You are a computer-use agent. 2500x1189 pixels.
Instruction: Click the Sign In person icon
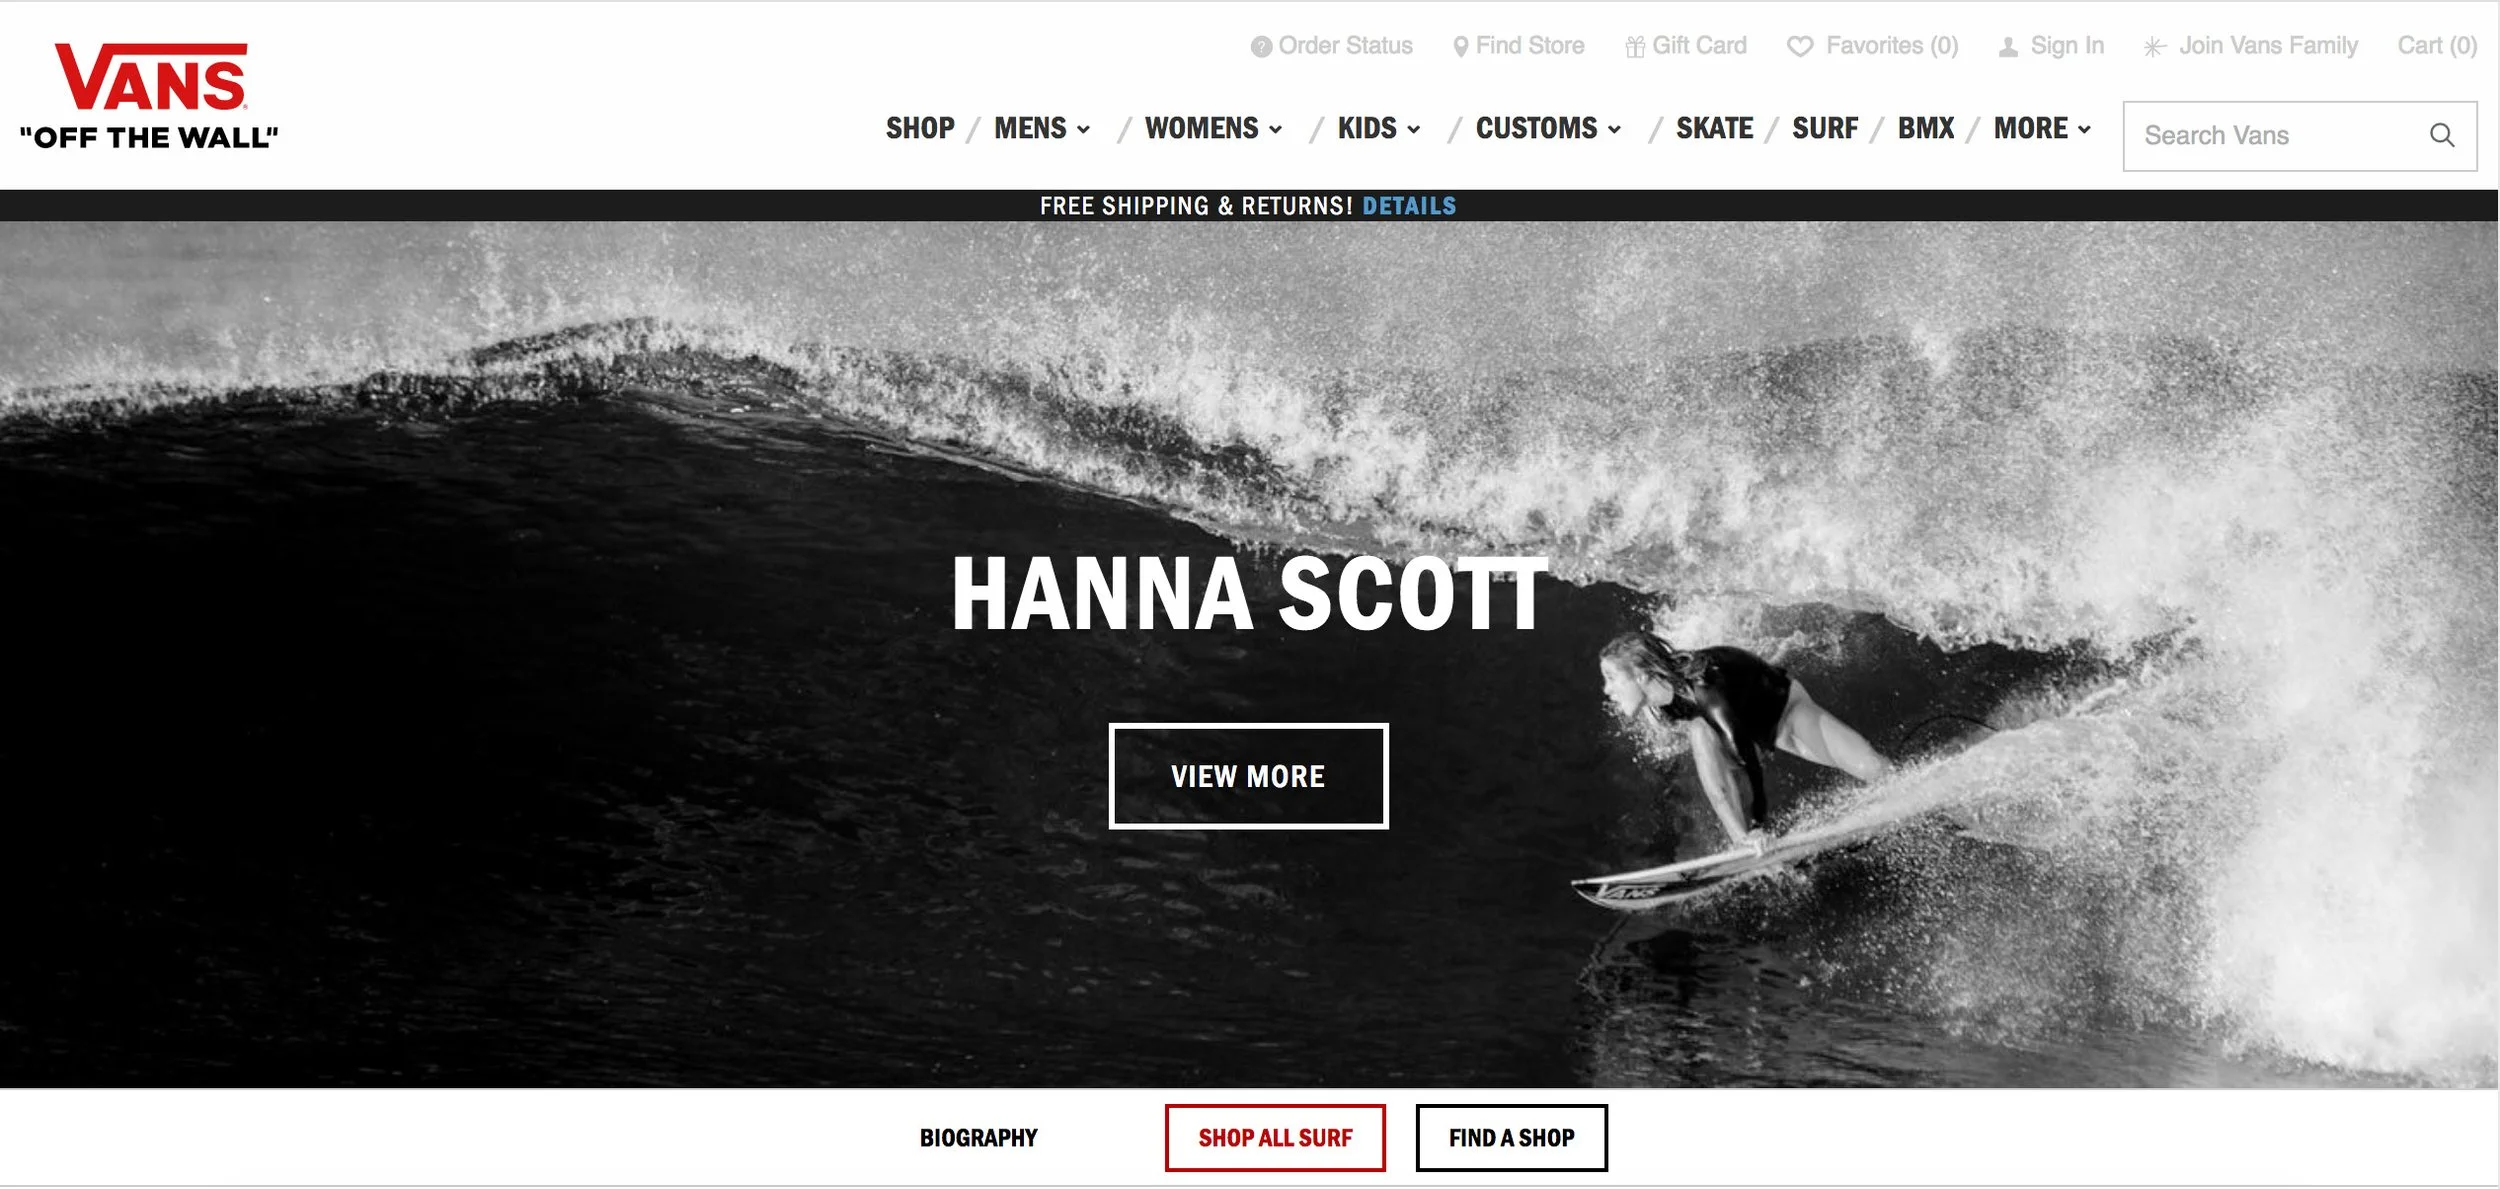(2008, 47)
